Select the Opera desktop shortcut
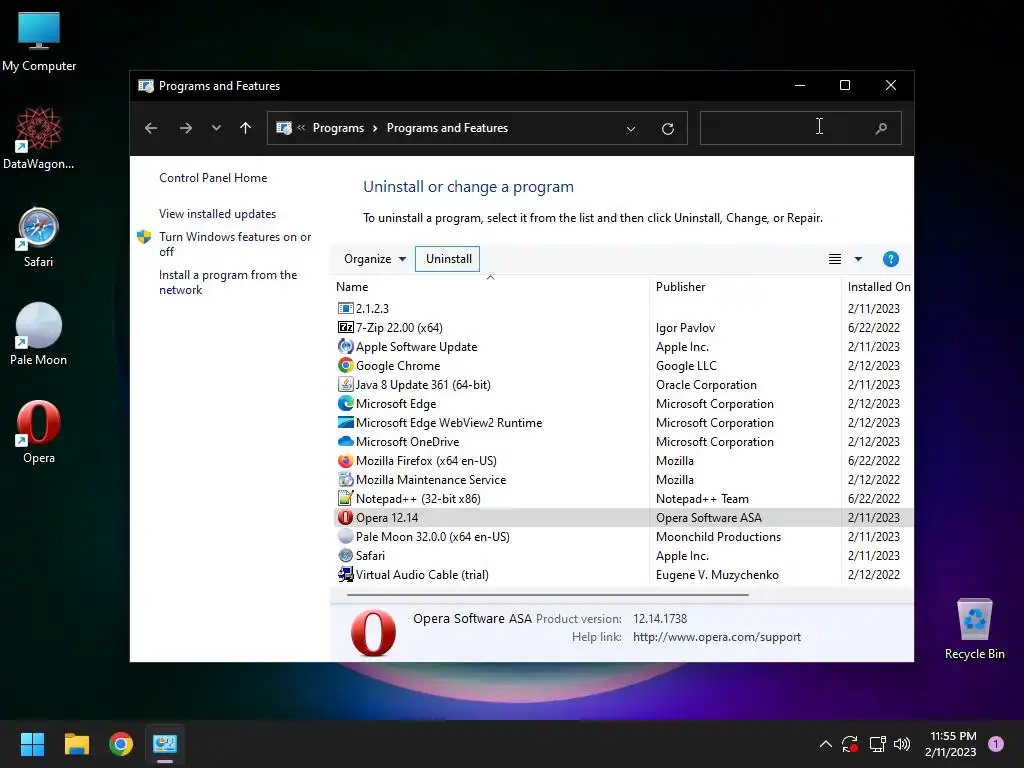 click(x=39, y=432)
